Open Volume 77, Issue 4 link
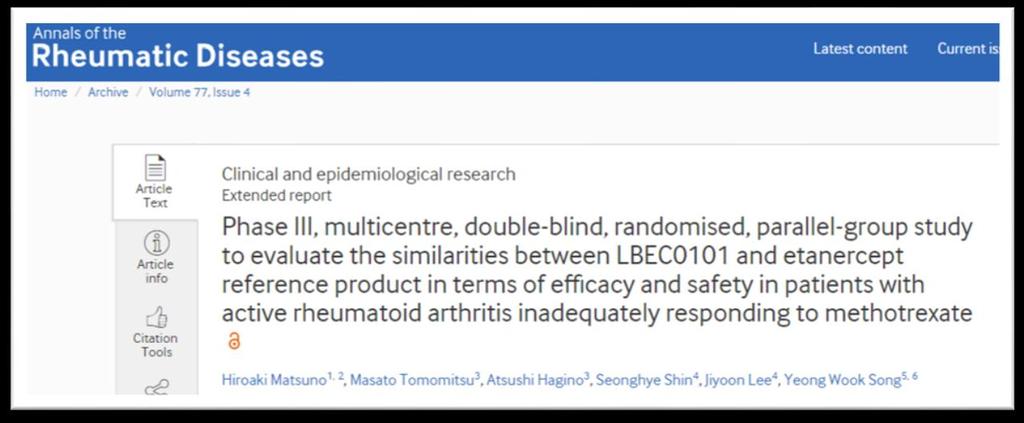 tap(199, 92)
